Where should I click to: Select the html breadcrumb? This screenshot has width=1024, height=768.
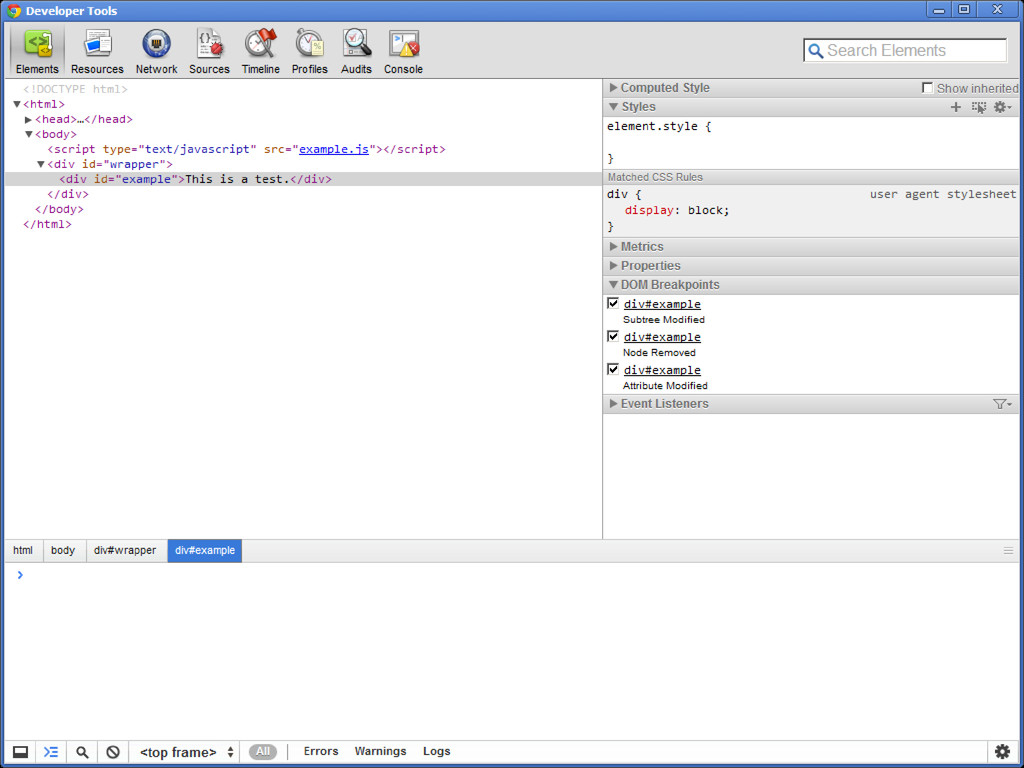pos(23,551)
